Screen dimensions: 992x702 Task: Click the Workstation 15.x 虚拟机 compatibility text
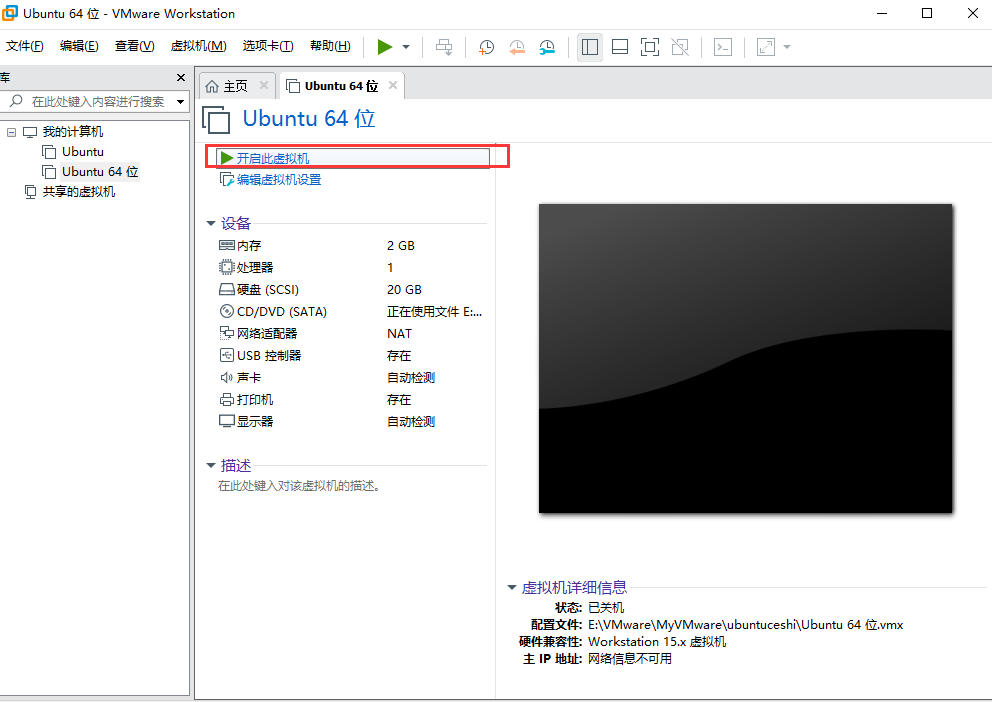click(657, 642)
